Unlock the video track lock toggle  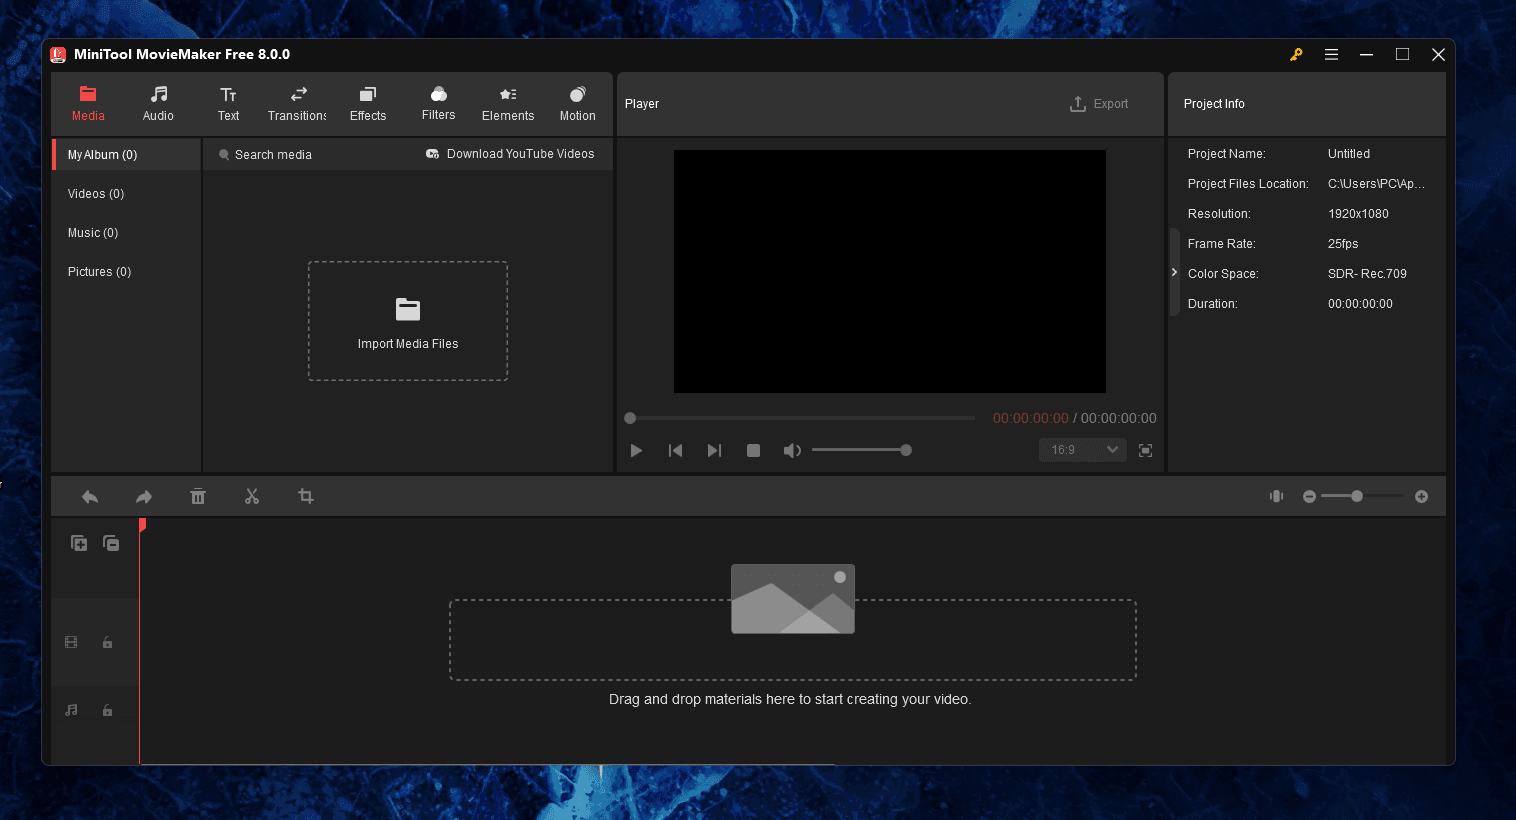[107, 641]
